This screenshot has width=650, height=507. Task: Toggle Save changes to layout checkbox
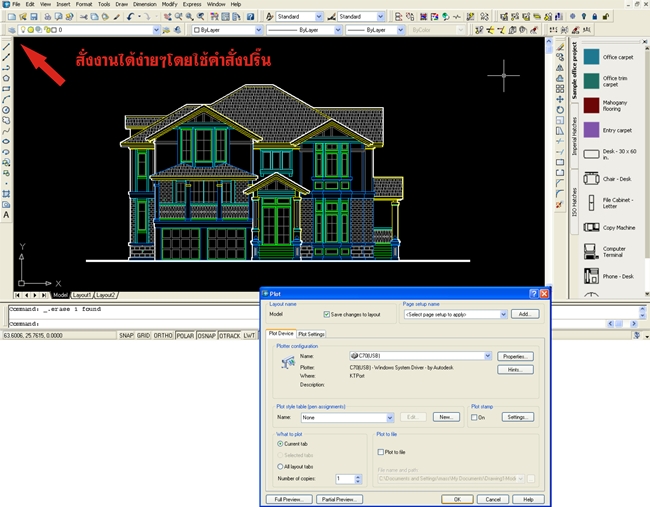coord(326,315)
